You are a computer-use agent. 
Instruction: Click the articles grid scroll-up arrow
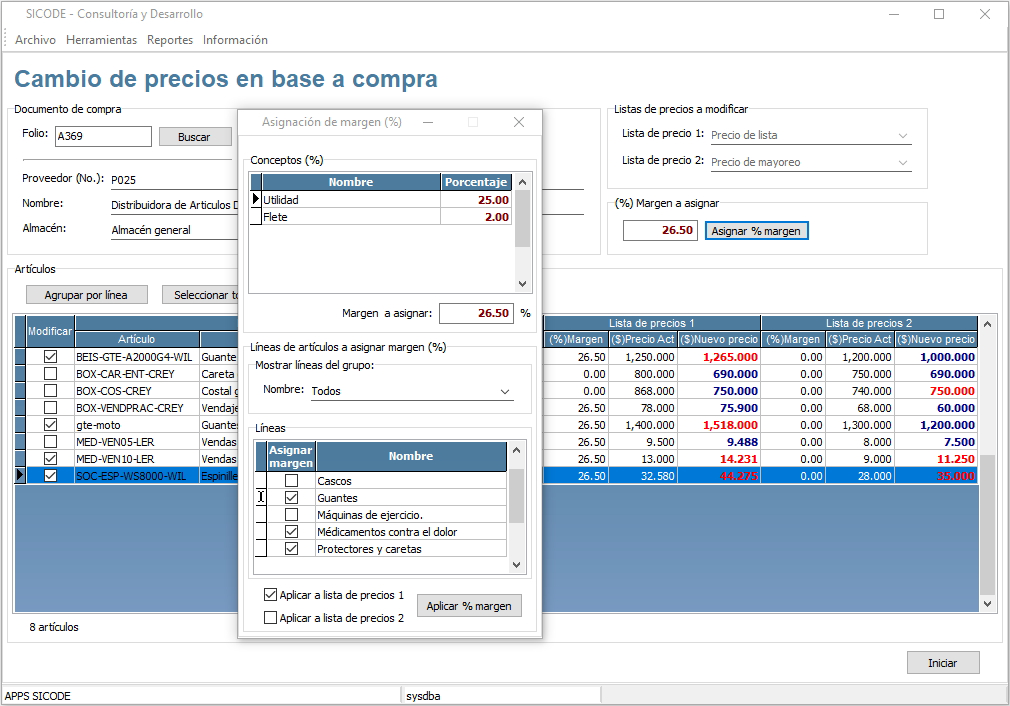988,324
